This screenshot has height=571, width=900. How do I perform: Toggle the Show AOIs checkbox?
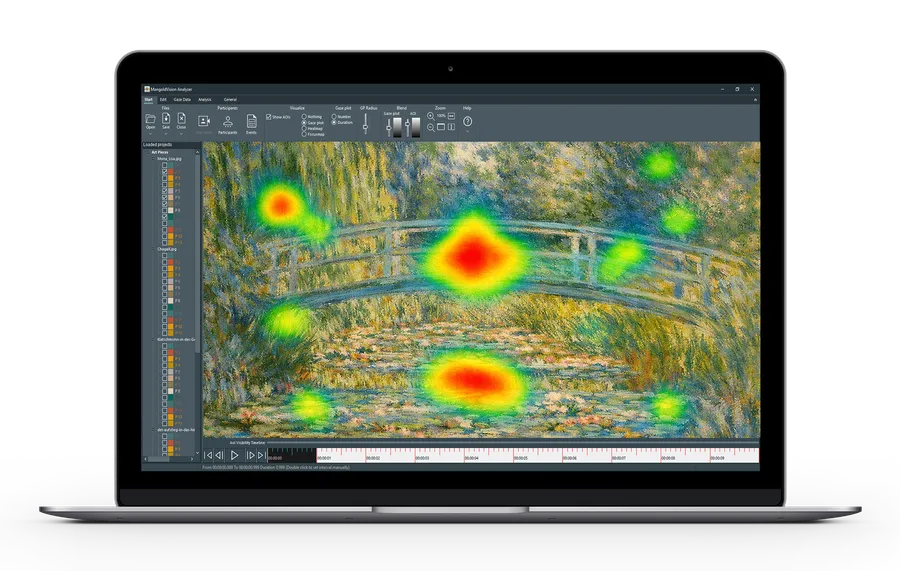click(269, 117)
